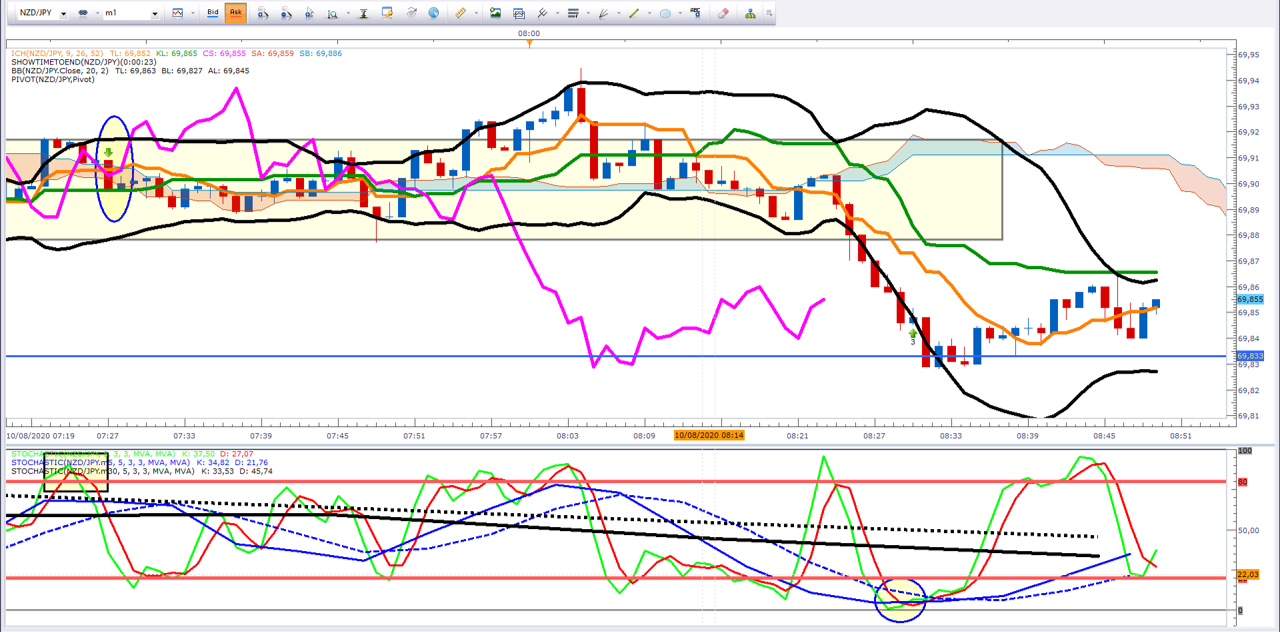Click the PIVOT(NZD/JPY,Pivot) indicator label
The image size is (1280, 632).
point(52,79)
